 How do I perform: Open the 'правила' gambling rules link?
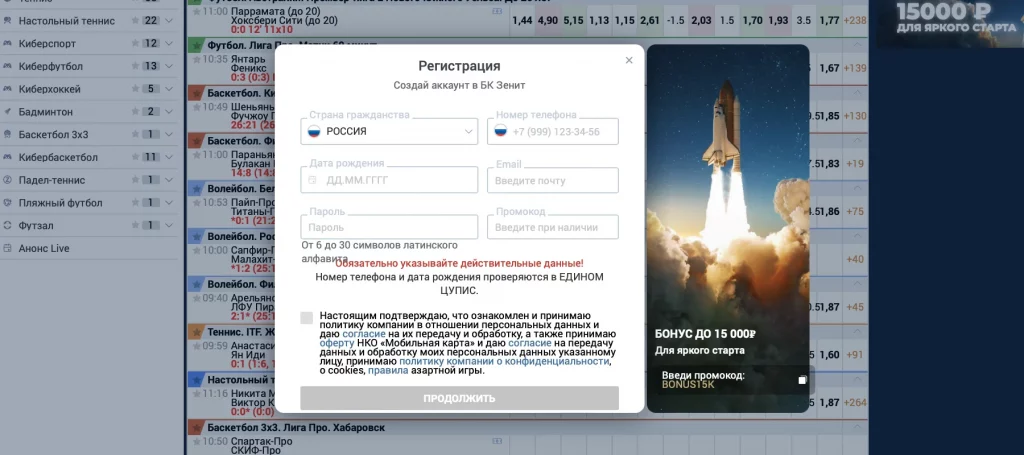click(388, 370)
